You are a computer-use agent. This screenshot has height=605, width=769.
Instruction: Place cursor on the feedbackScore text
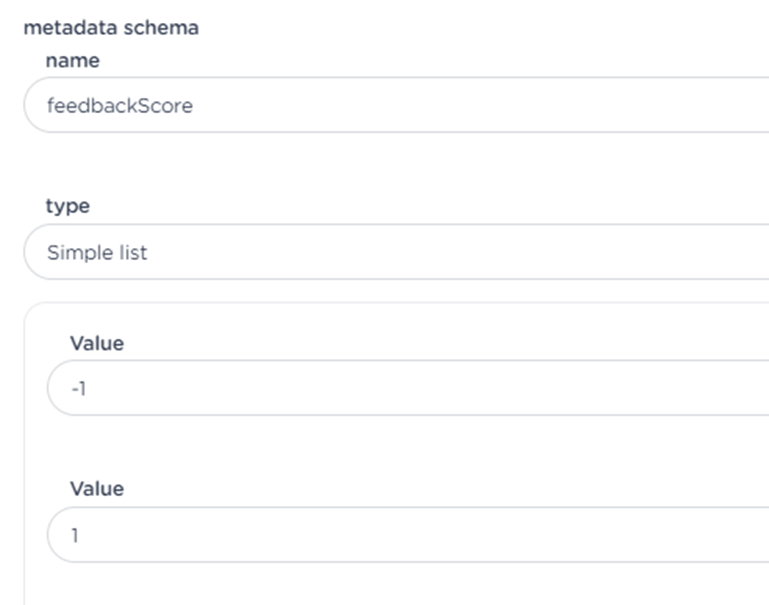120,105
